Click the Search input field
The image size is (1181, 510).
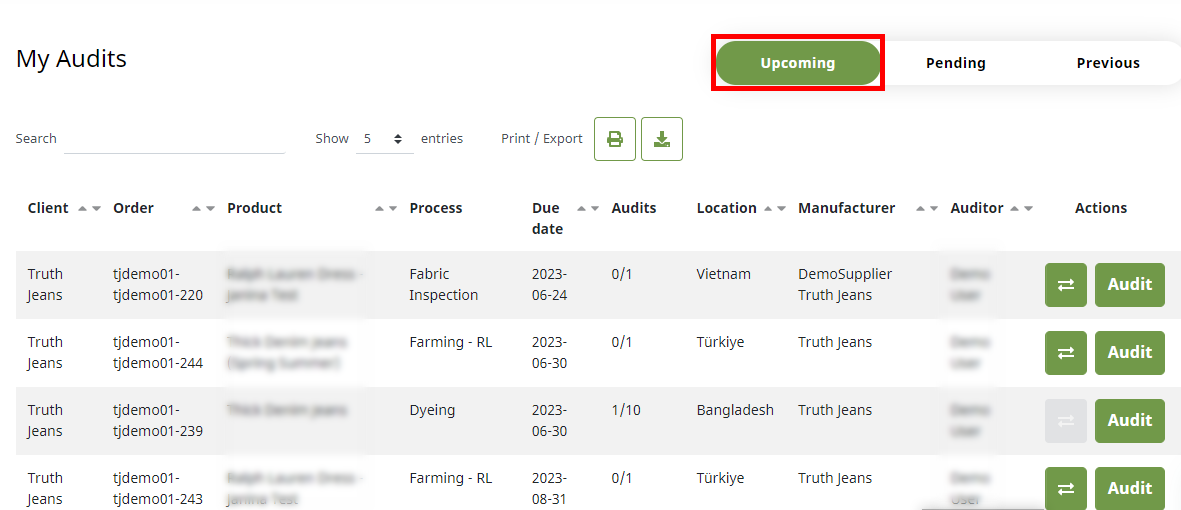point(174,139)
